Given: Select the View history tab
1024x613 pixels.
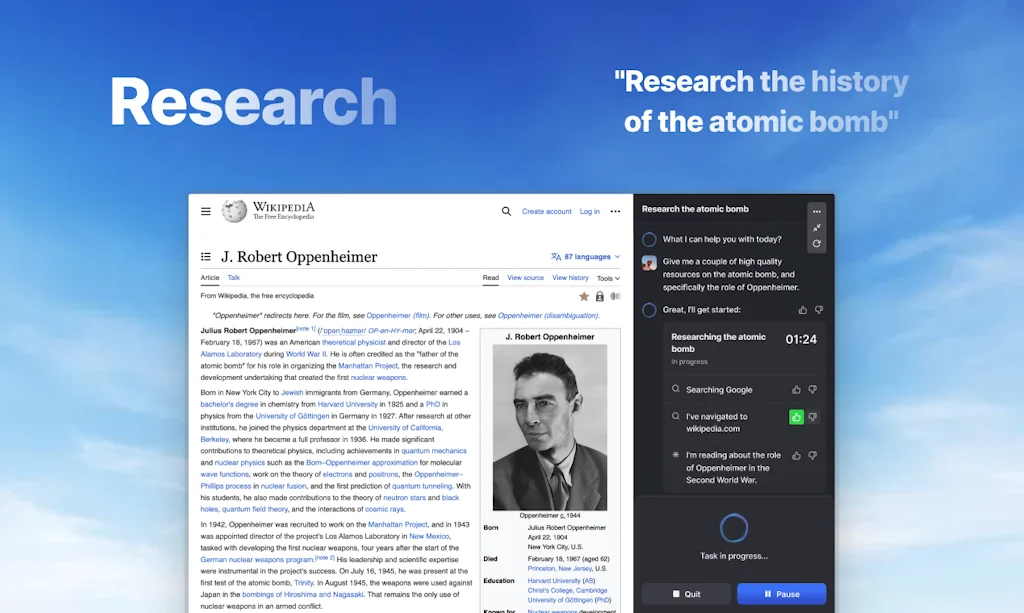Looking at the screenshot, I should pyautogui.click(x=570, y=278).
